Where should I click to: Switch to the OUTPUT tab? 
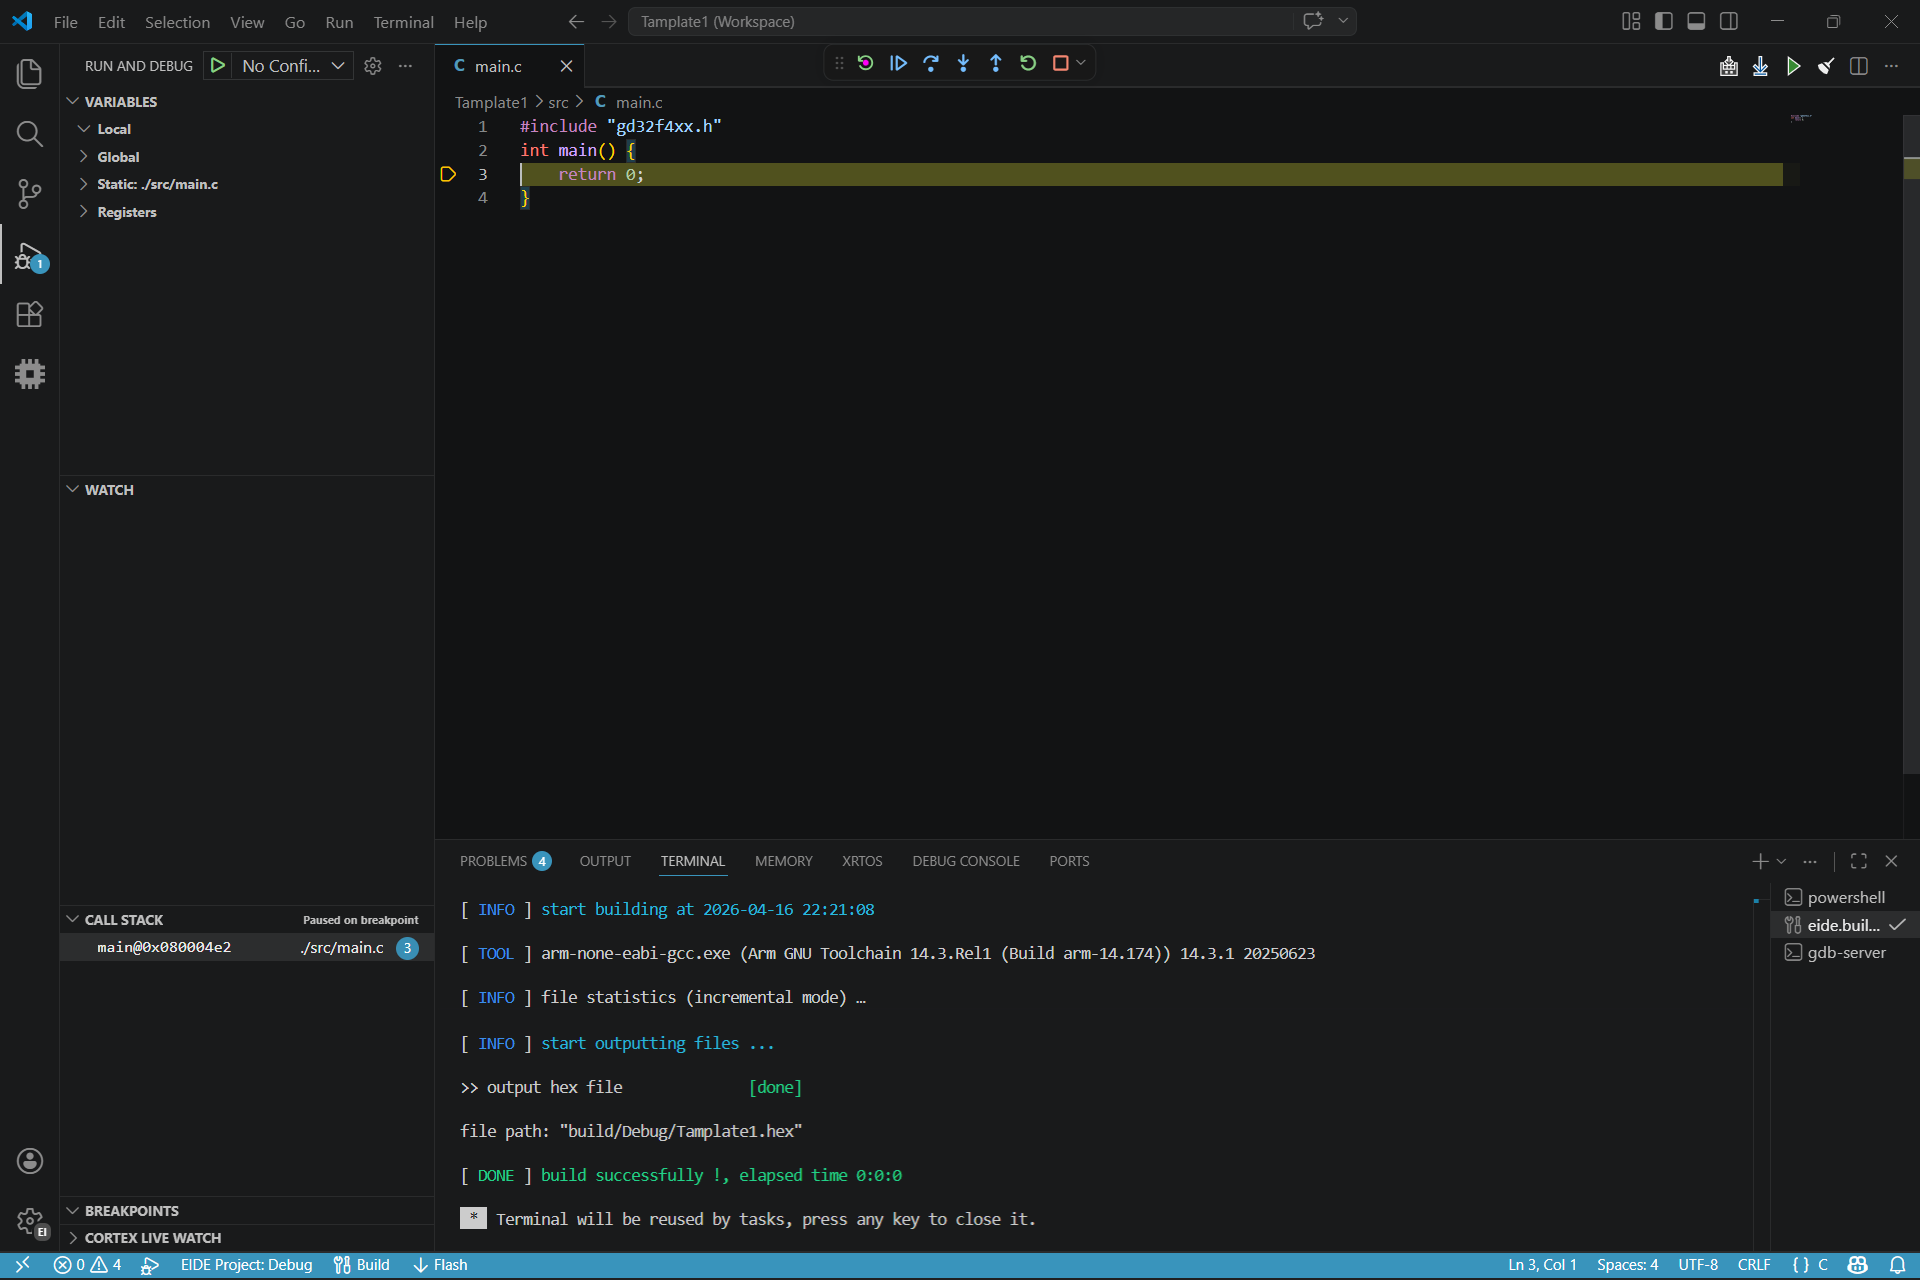(x=605, y=861)
